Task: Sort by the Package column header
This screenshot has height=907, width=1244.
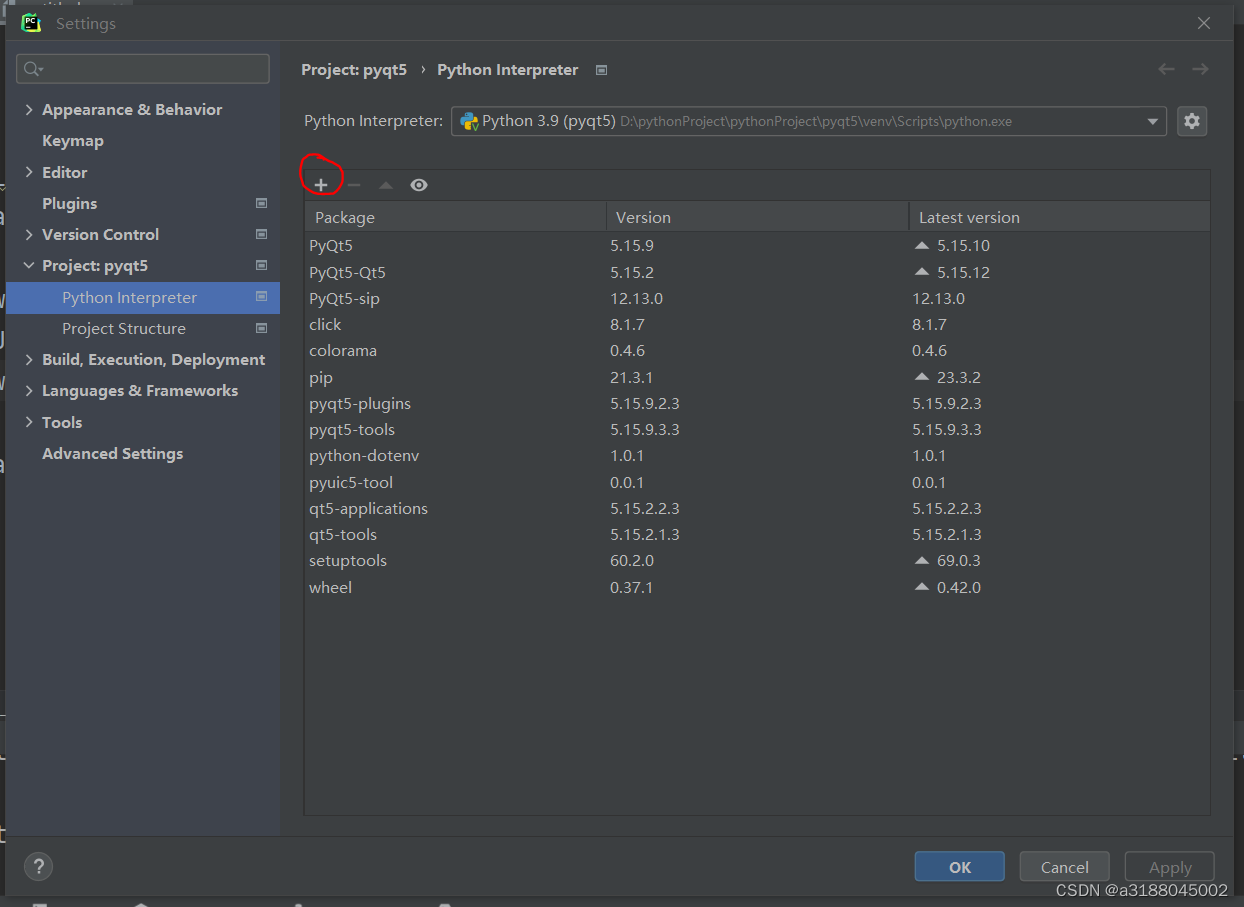Action: (x=456, y=217)
